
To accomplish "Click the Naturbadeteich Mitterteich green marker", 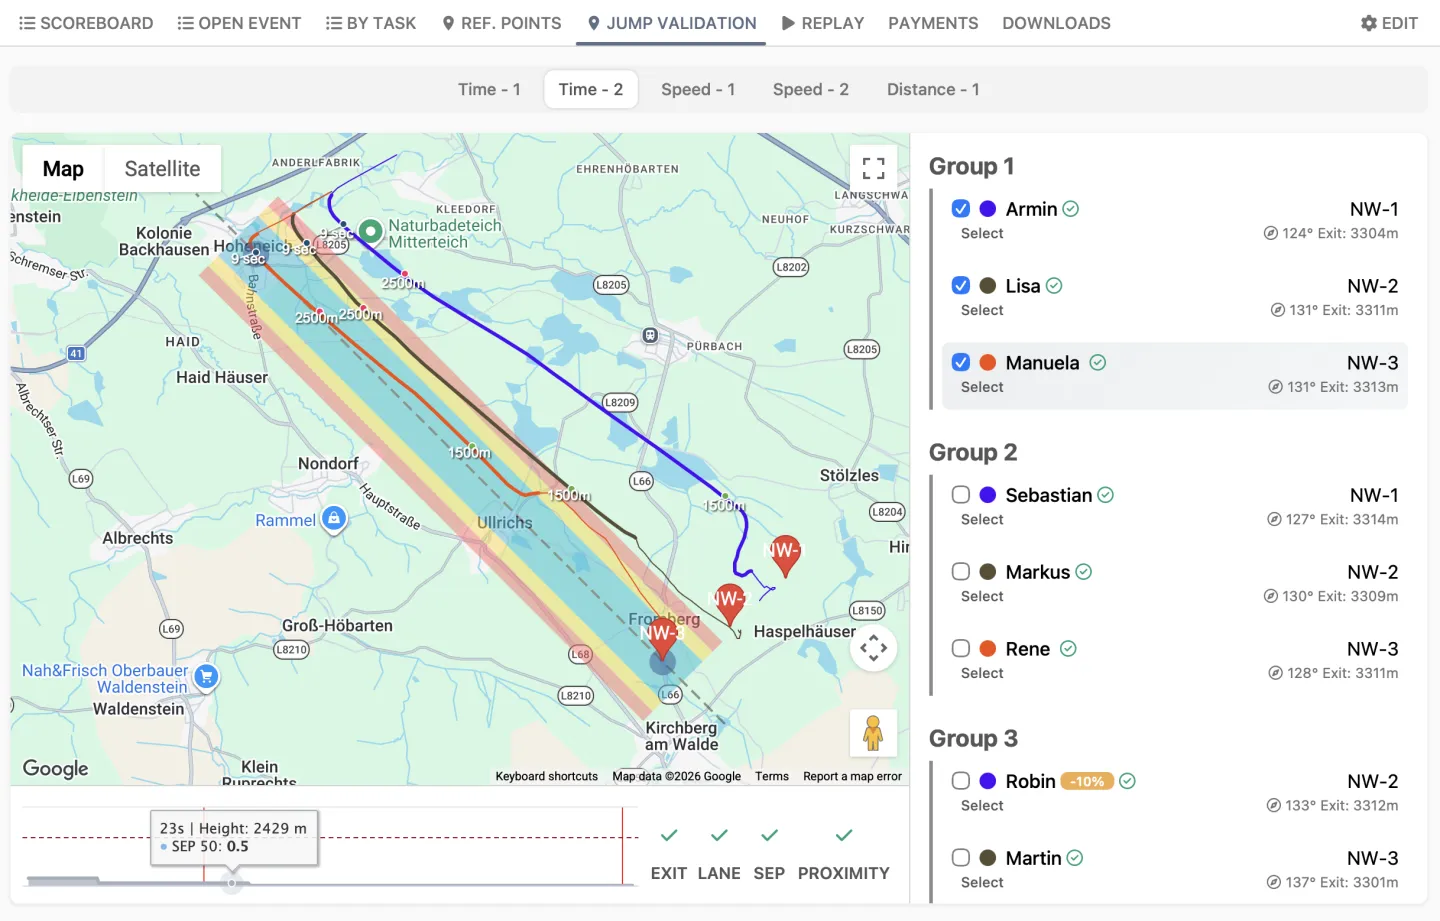I will (371, 232).
